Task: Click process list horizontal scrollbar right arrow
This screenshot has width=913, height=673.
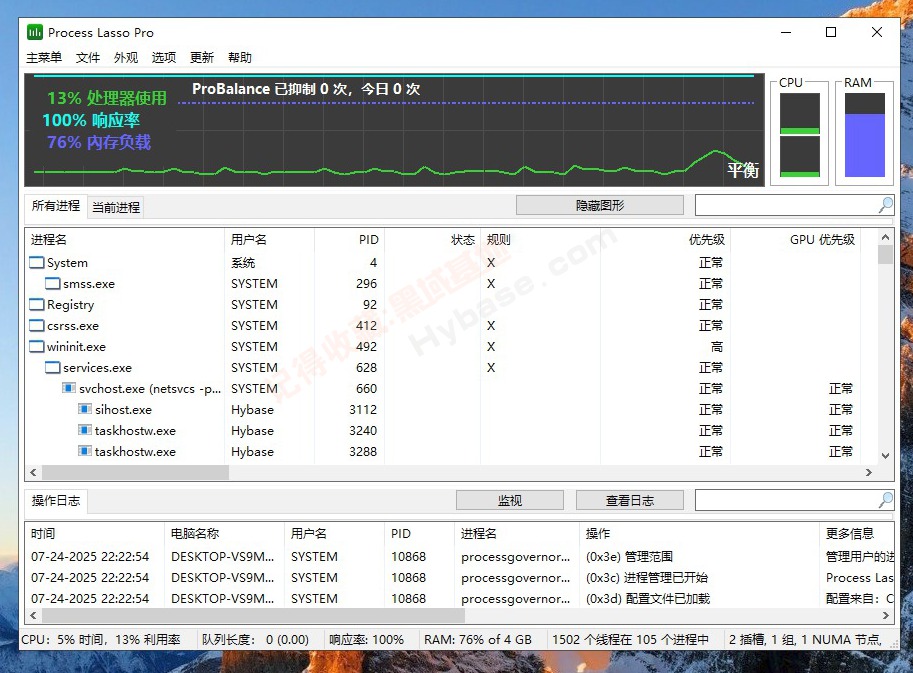Action: point(869,472)
